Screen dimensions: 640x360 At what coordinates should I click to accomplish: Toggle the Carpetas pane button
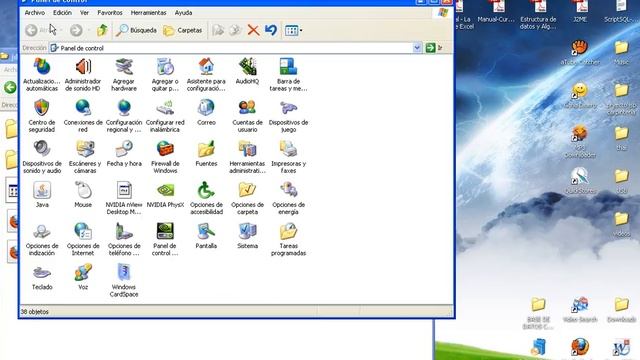tap(182, 30)
